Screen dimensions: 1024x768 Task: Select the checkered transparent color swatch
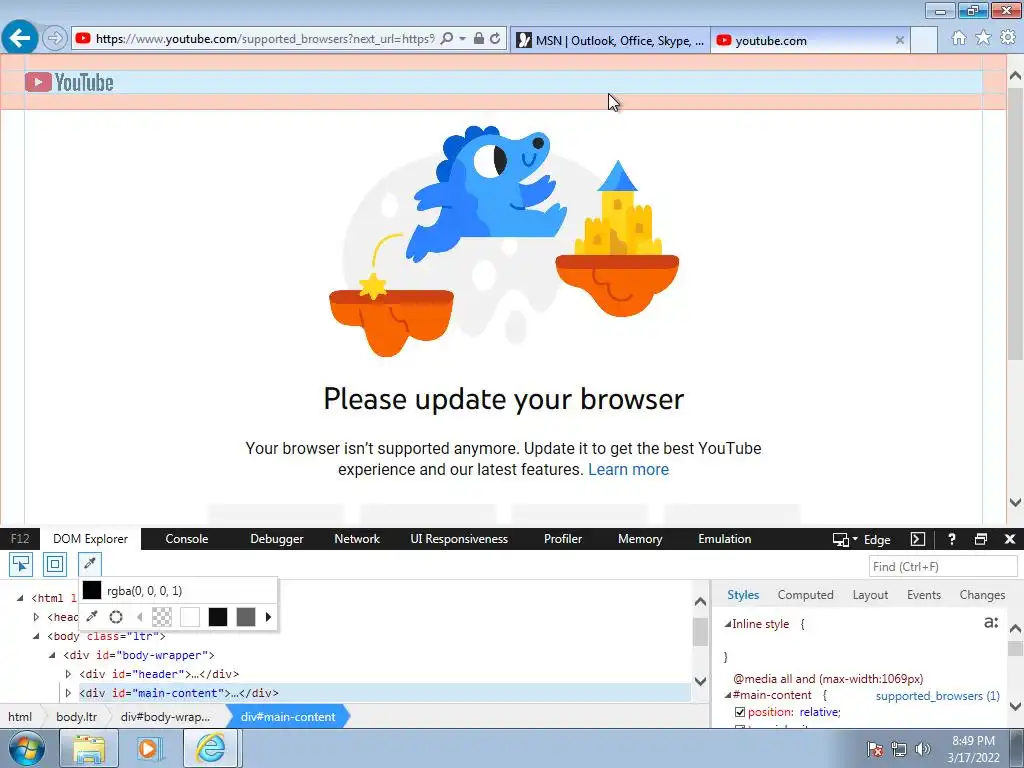161,616
